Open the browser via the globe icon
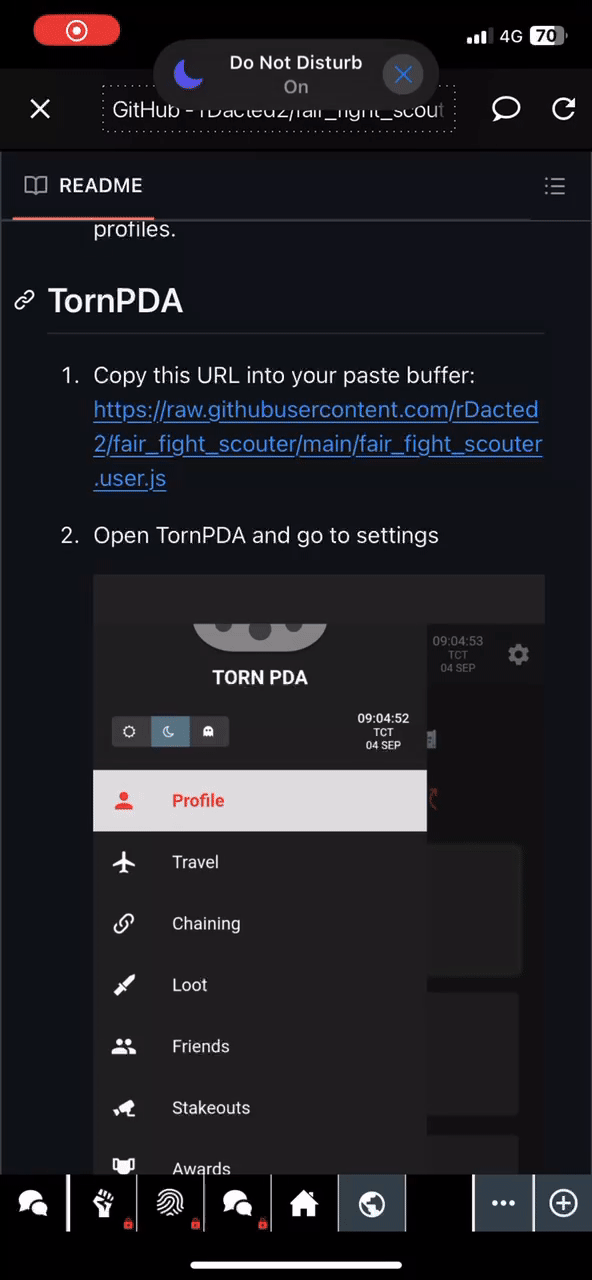Viewport: 592px width, 1280px height. pyautogui.click(x=371, y=1203)
